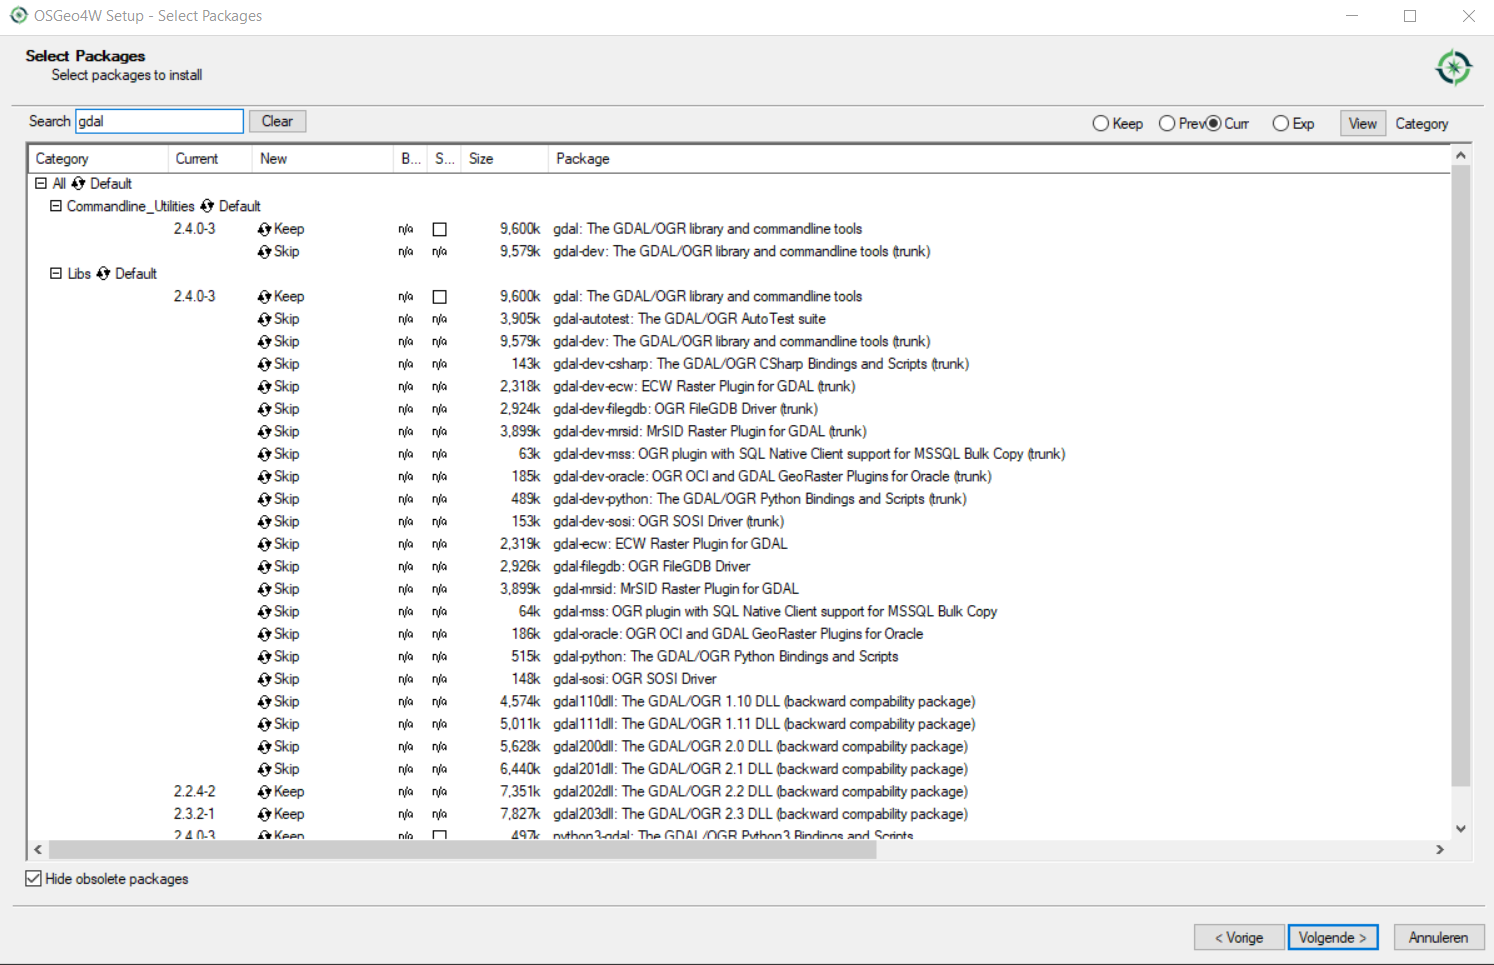Proceed with the Volgende button
The width and height of the screenshot is (1494, 965).
pos(1333,937)
